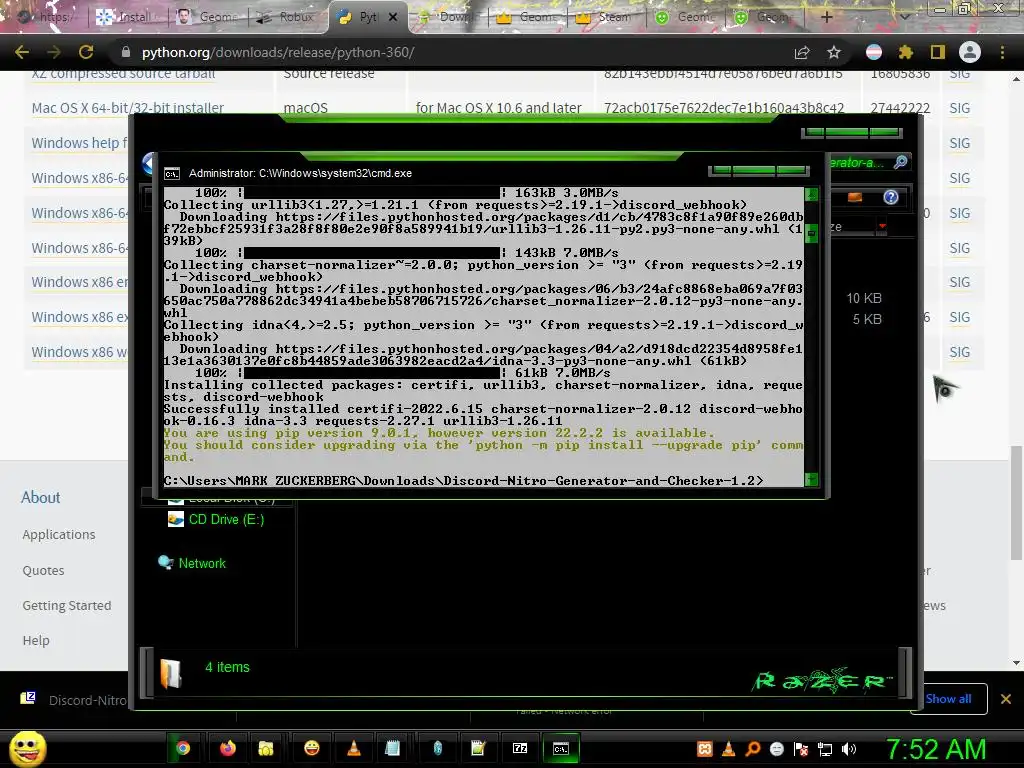Image resolution: width=1024 pixels, height=768 pixels.
Task: Click the cmd prompt line
Action: pos(463,481)
